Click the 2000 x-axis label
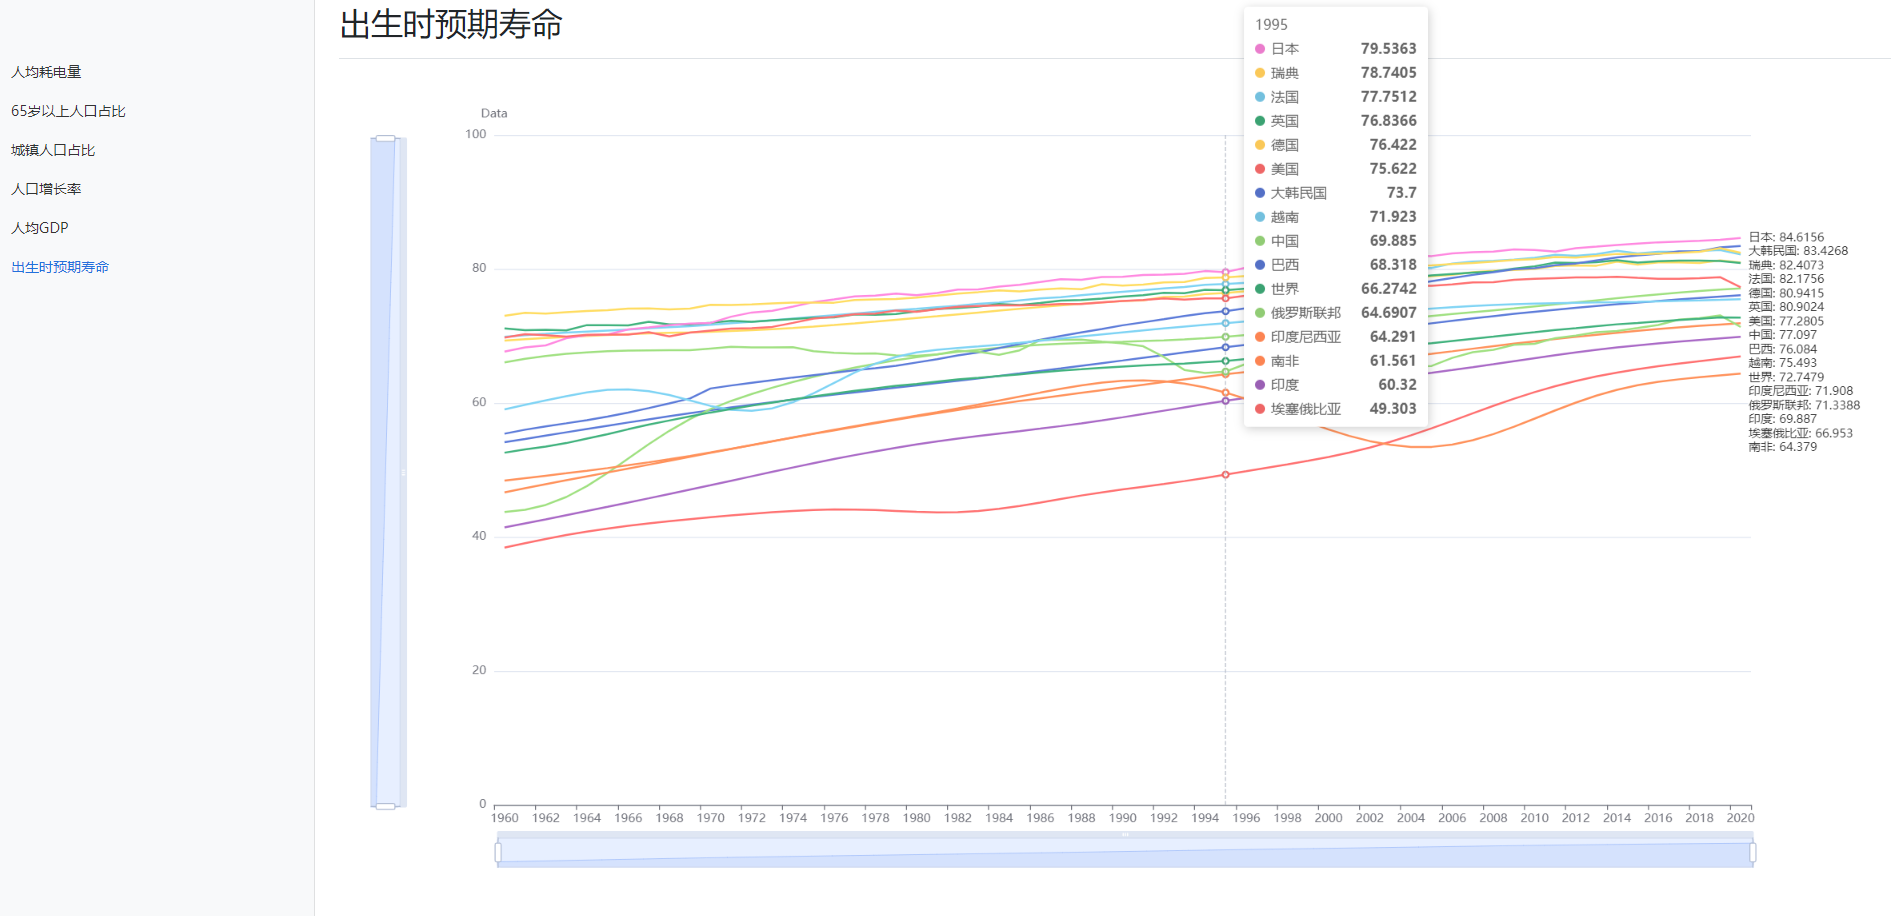The height and width of the screenshot is (916, 1893). (x=1329, y=818)
